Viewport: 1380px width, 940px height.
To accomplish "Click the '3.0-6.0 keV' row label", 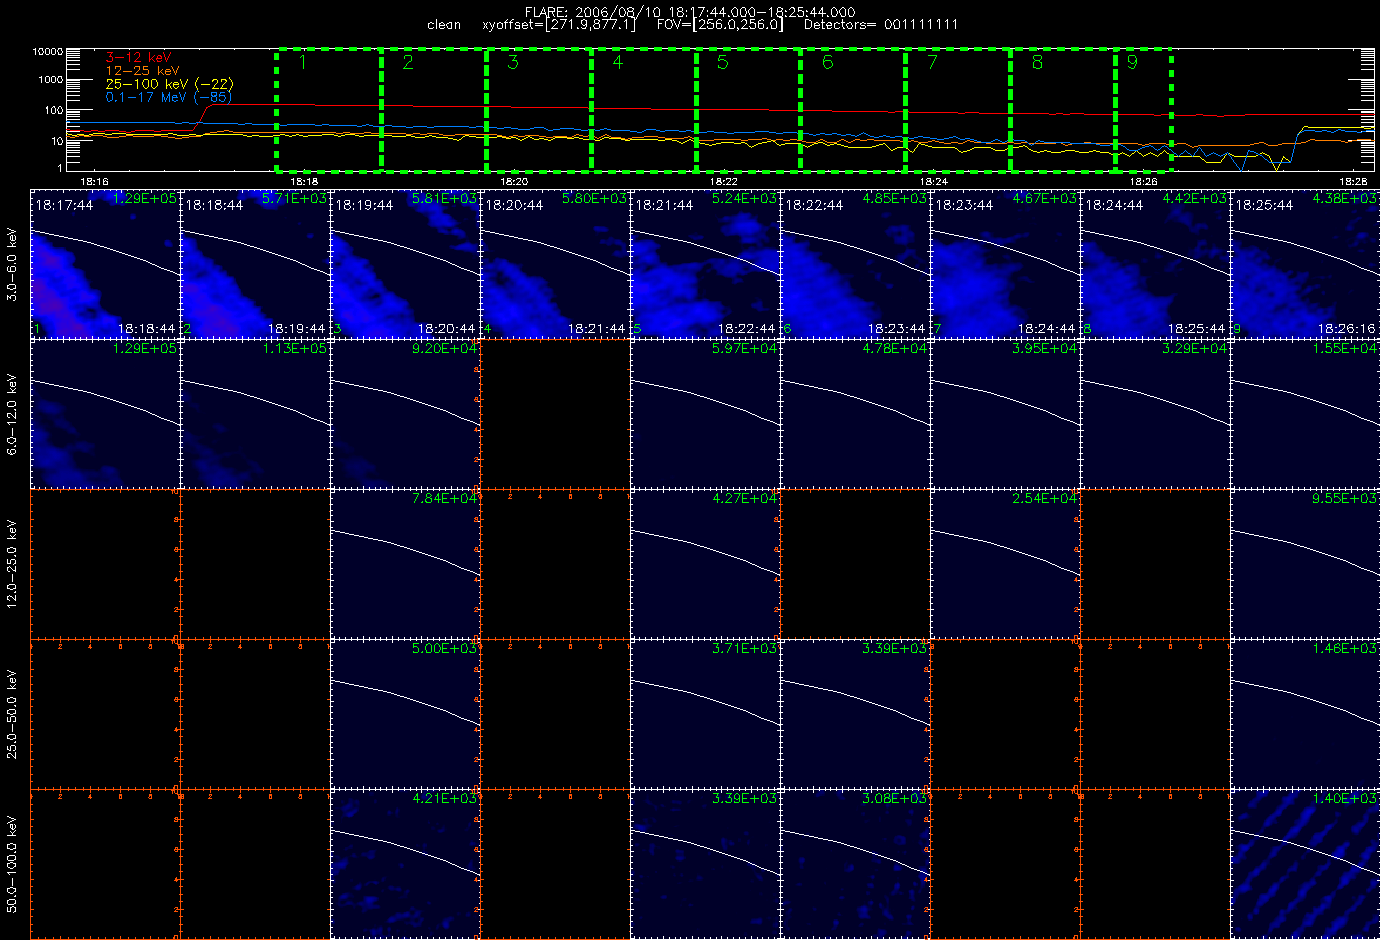I will (12, 264).
